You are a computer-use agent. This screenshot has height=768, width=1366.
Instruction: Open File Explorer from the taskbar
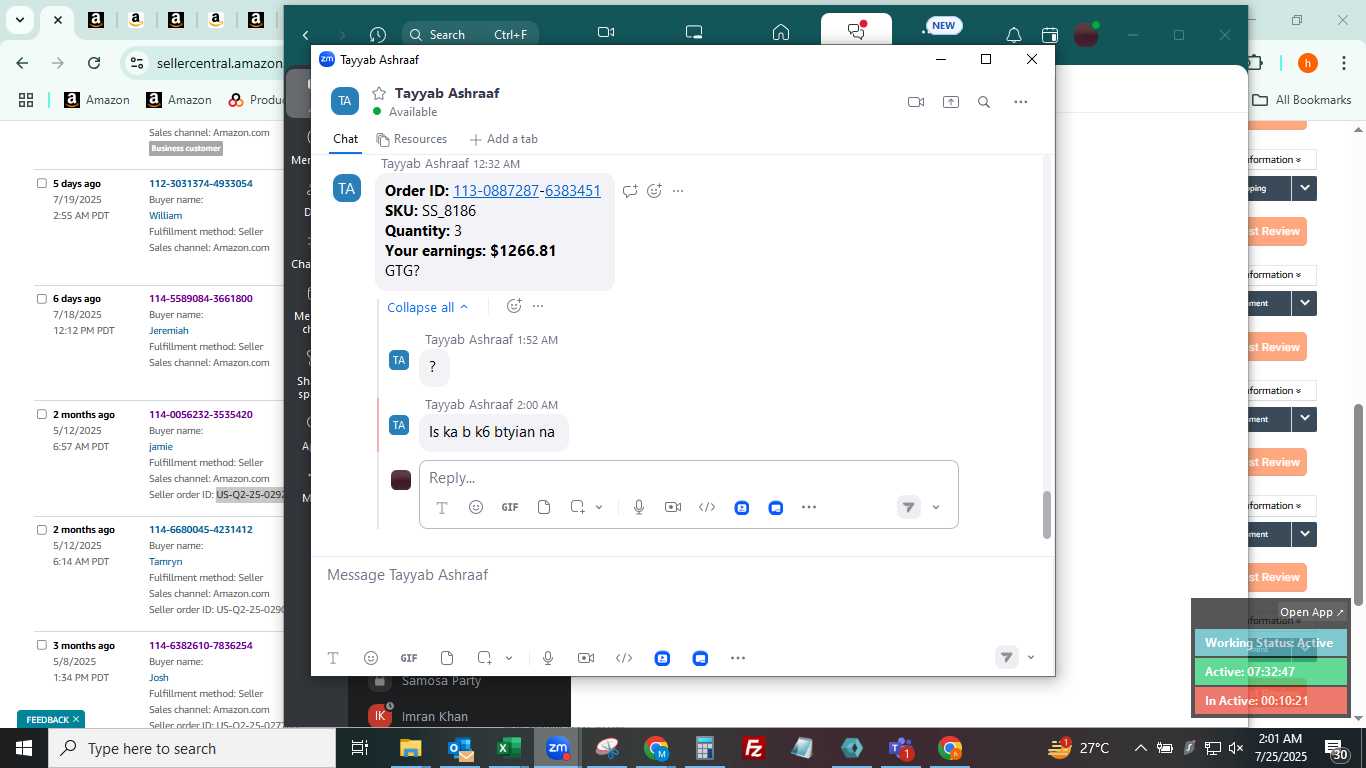[411, 748]
